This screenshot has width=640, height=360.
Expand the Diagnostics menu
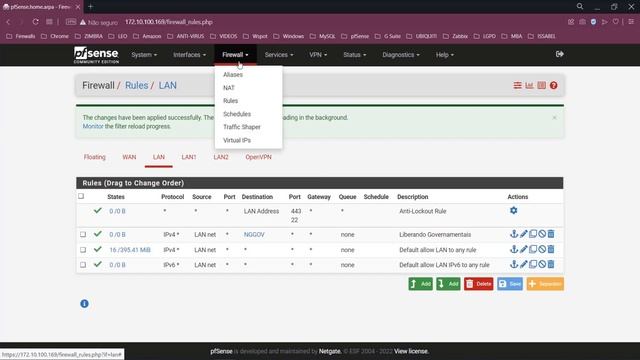[401, 55]
